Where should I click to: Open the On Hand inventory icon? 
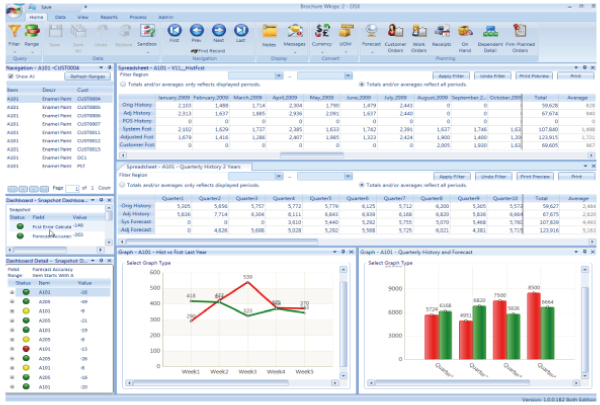click(x=465, y=31)
